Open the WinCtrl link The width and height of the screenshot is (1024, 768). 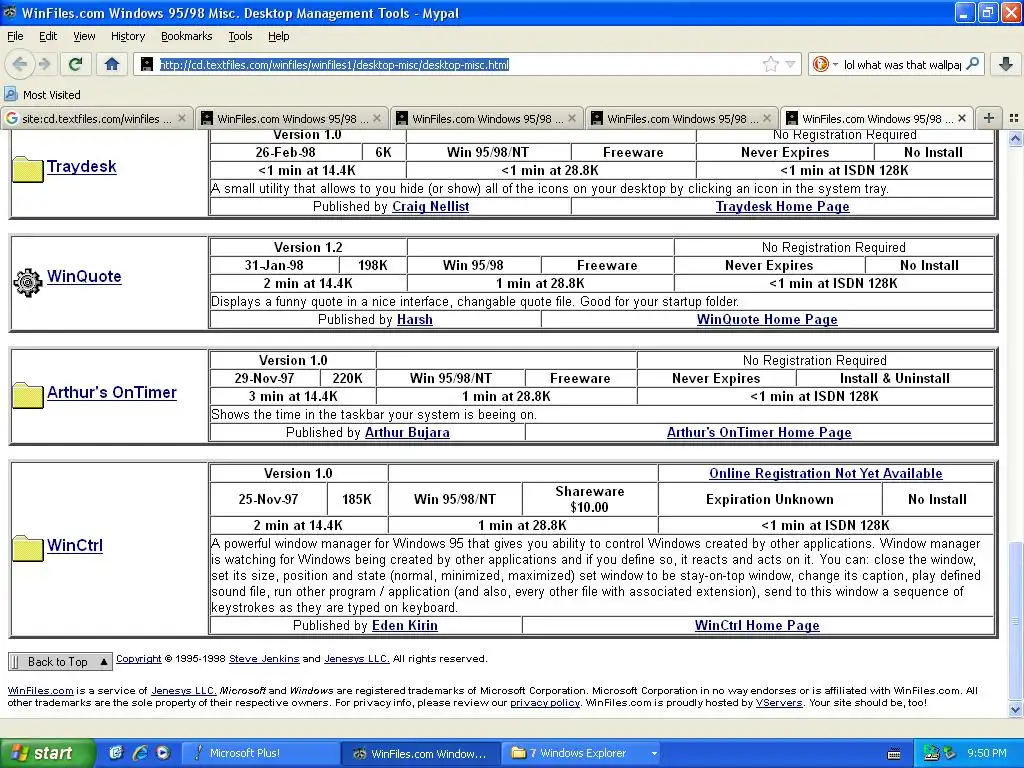point(75,545)
